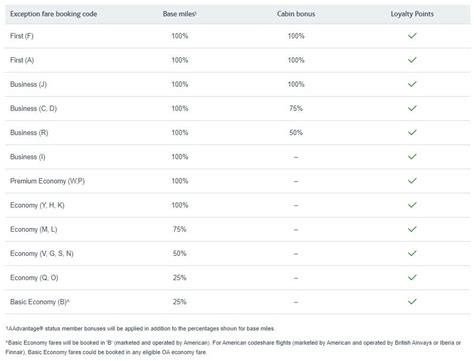Click the checkmark in Business (R) row
The height and width of the screenshot is (361, 474).
point(412,132)
